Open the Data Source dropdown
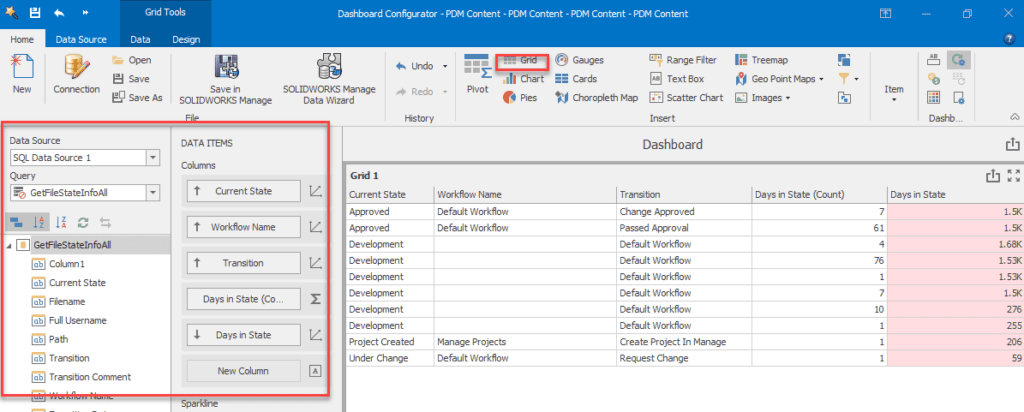This screenshot has width=1024, height=412. coord(152,158)
